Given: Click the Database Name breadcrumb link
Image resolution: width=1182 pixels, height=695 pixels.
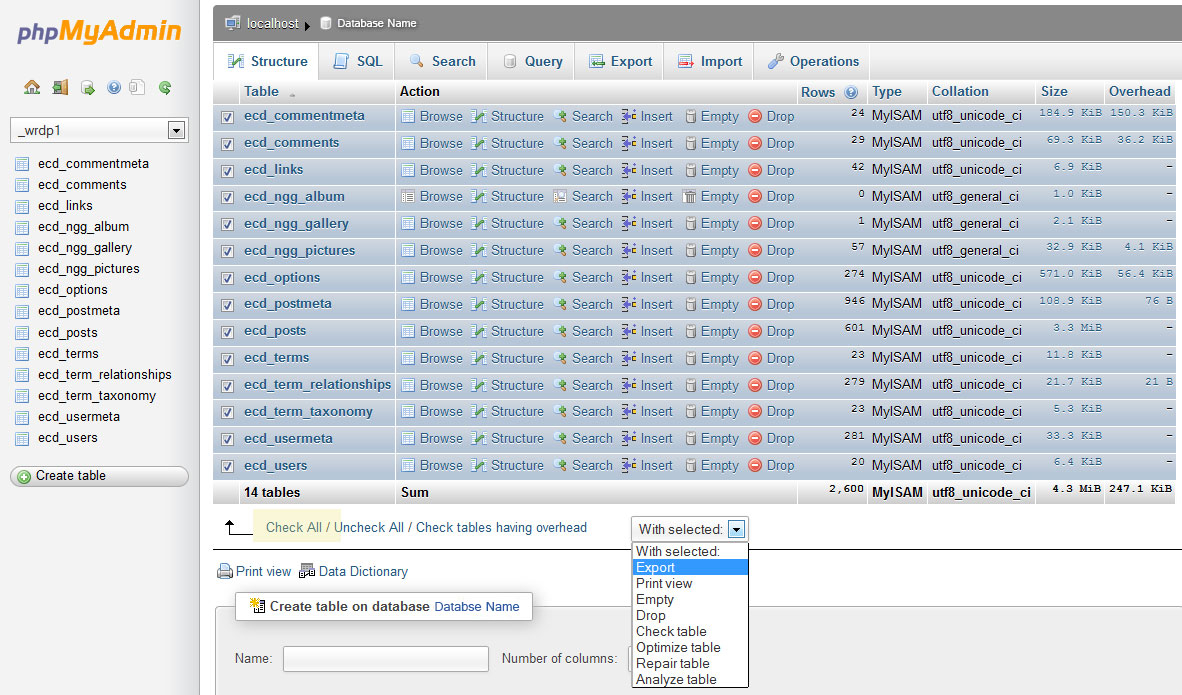Looking at the screenshot, I should point(376,23).
